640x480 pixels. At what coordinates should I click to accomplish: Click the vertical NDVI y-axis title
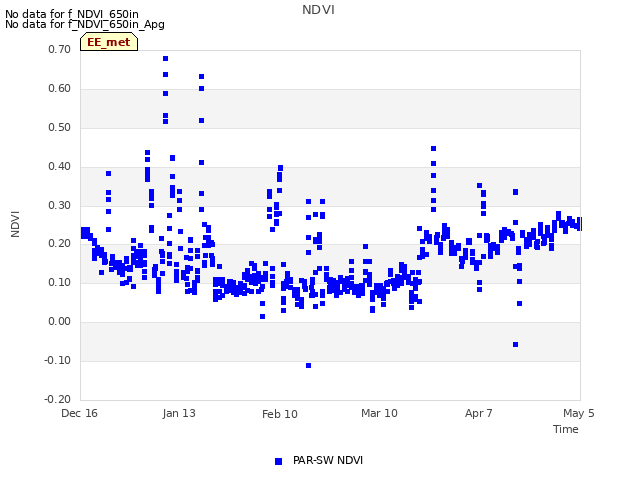point(15,224)
